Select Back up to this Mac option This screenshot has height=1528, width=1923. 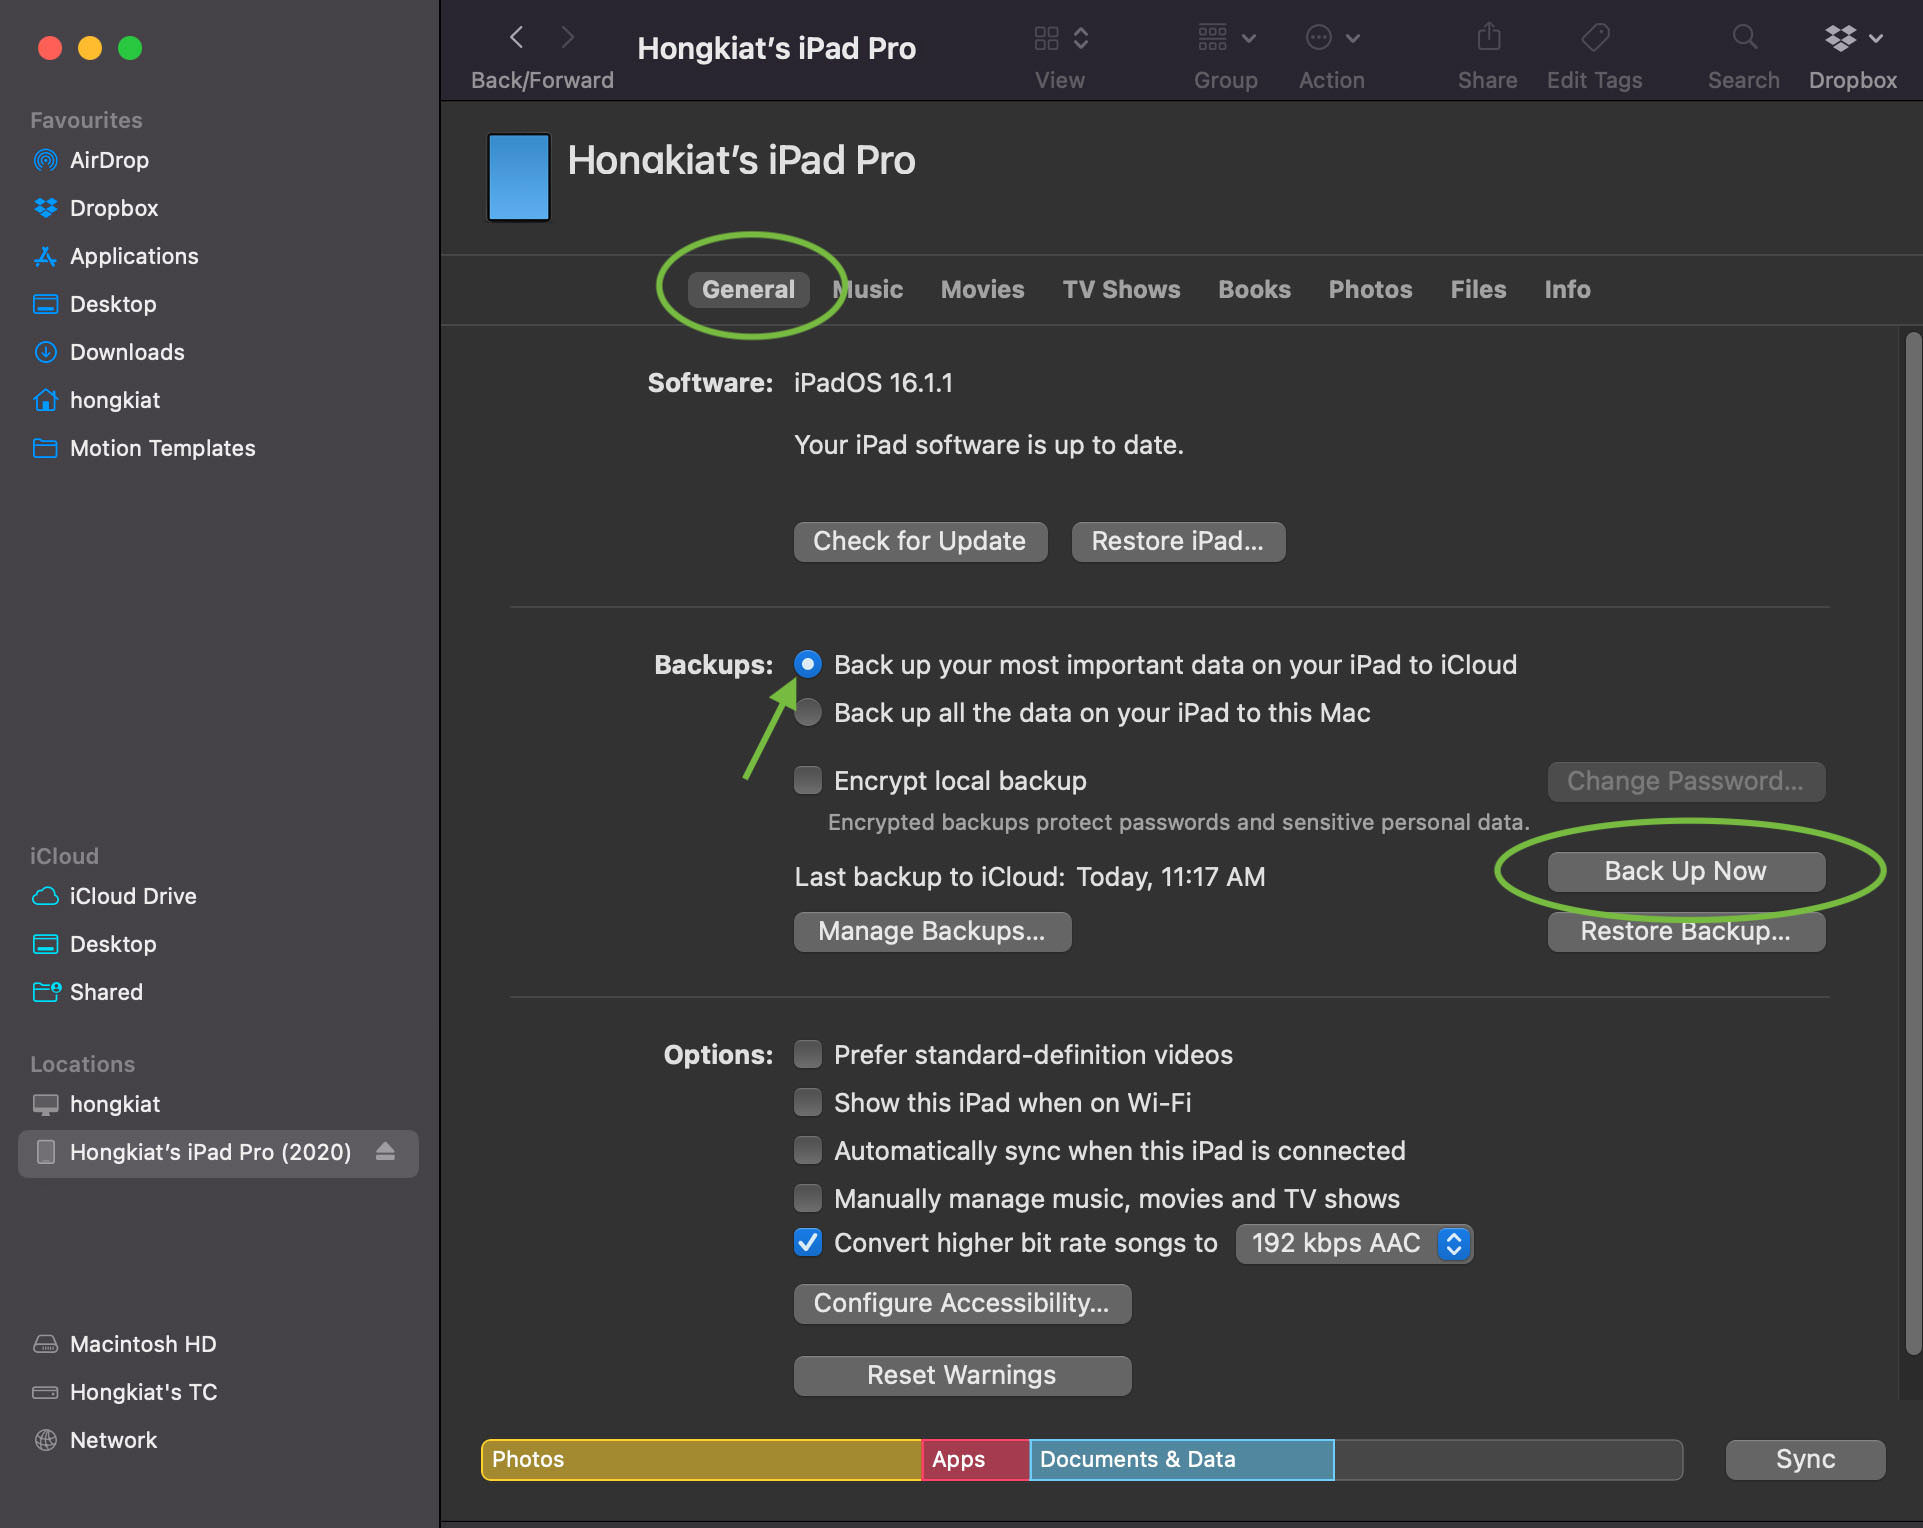pyautogui.click(x=809, y=713)
